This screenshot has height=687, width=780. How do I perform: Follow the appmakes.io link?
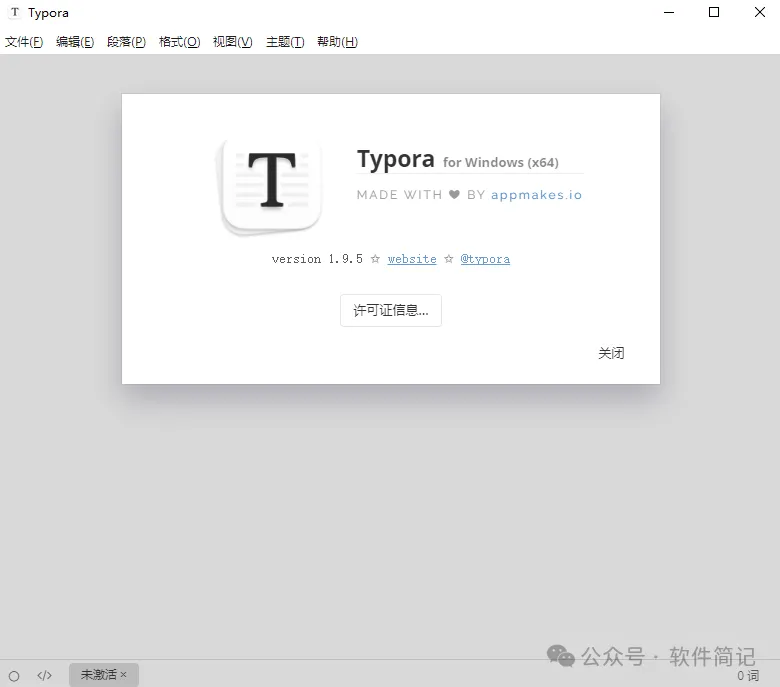[x=536, y=195]
